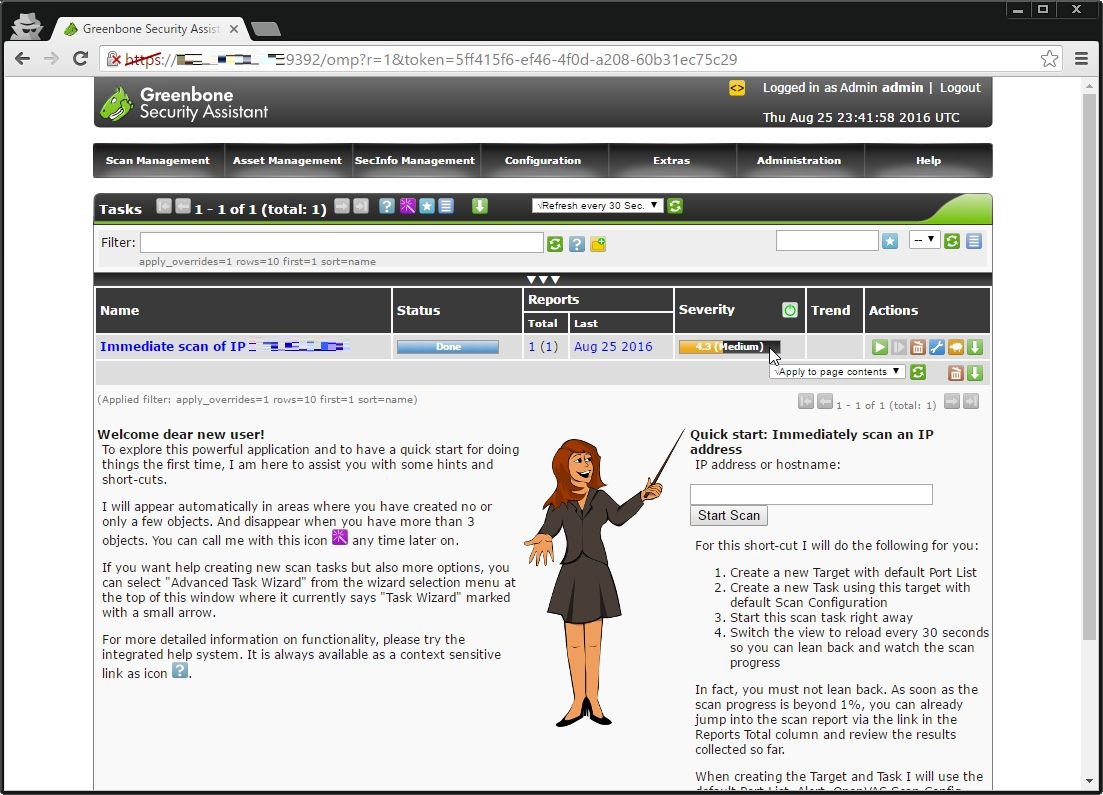Save named filter with star icon
The width and height of the screenshot is (1103, 795).
(890, 242)
